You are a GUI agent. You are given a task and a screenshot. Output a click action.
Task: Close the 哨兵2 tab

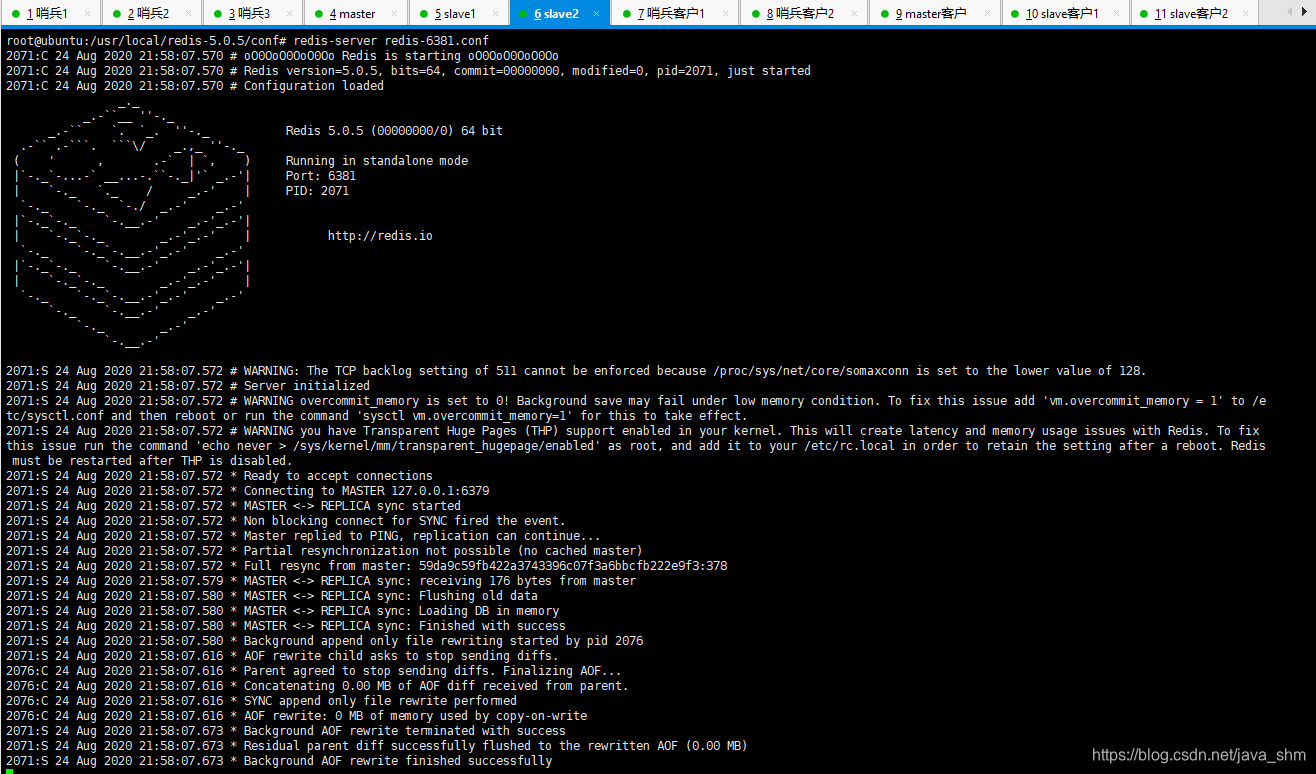189,14
